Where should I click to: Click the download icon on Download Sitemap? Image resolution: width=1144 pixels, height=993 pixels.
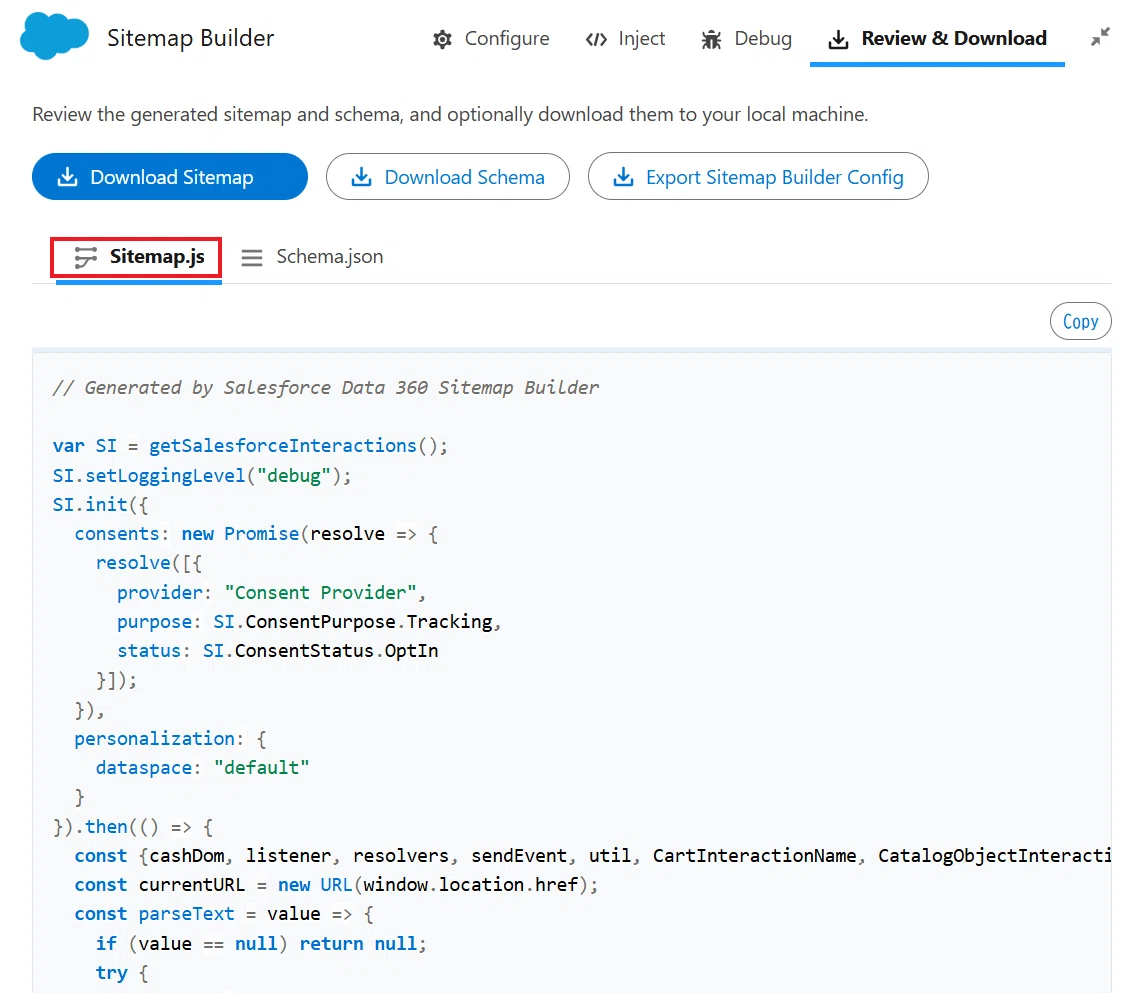tap(67, 177)
